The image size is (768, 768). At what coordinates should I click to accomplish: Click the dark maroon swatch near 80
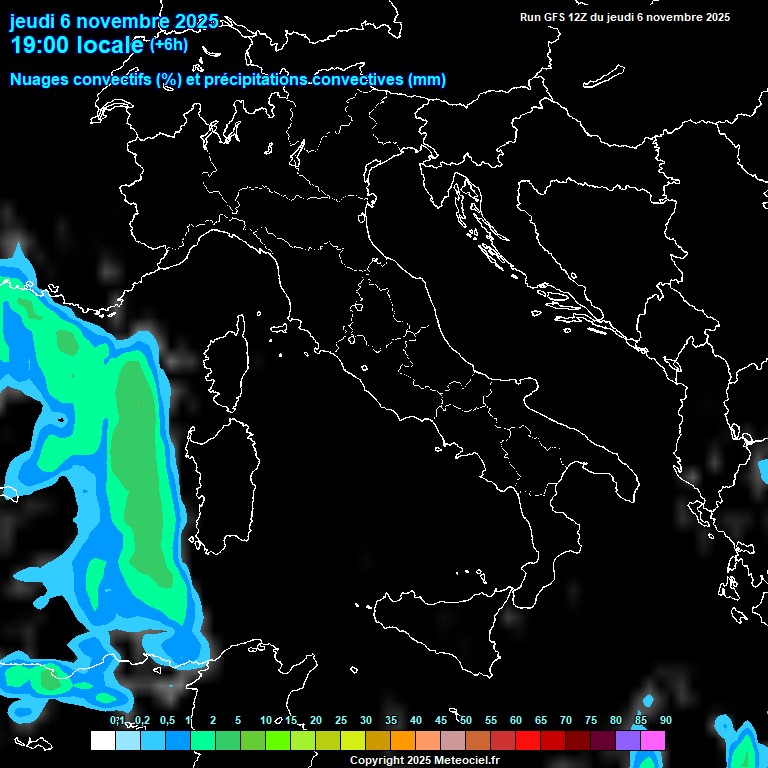(x=602, y=740)
